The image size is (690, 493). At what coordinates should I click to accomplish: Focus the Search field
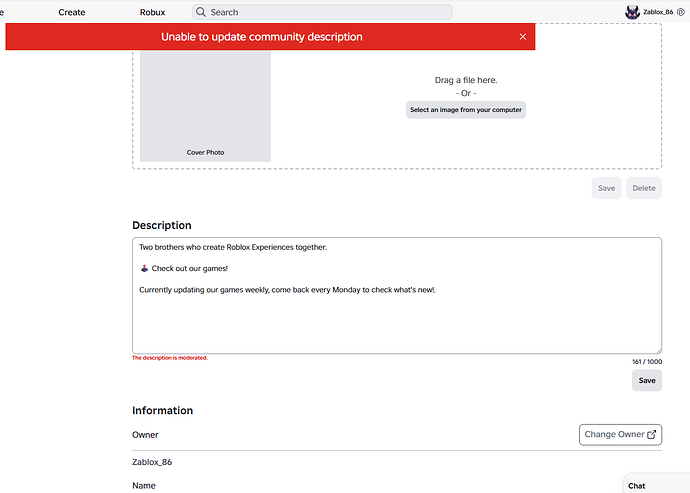coord(322,12)
